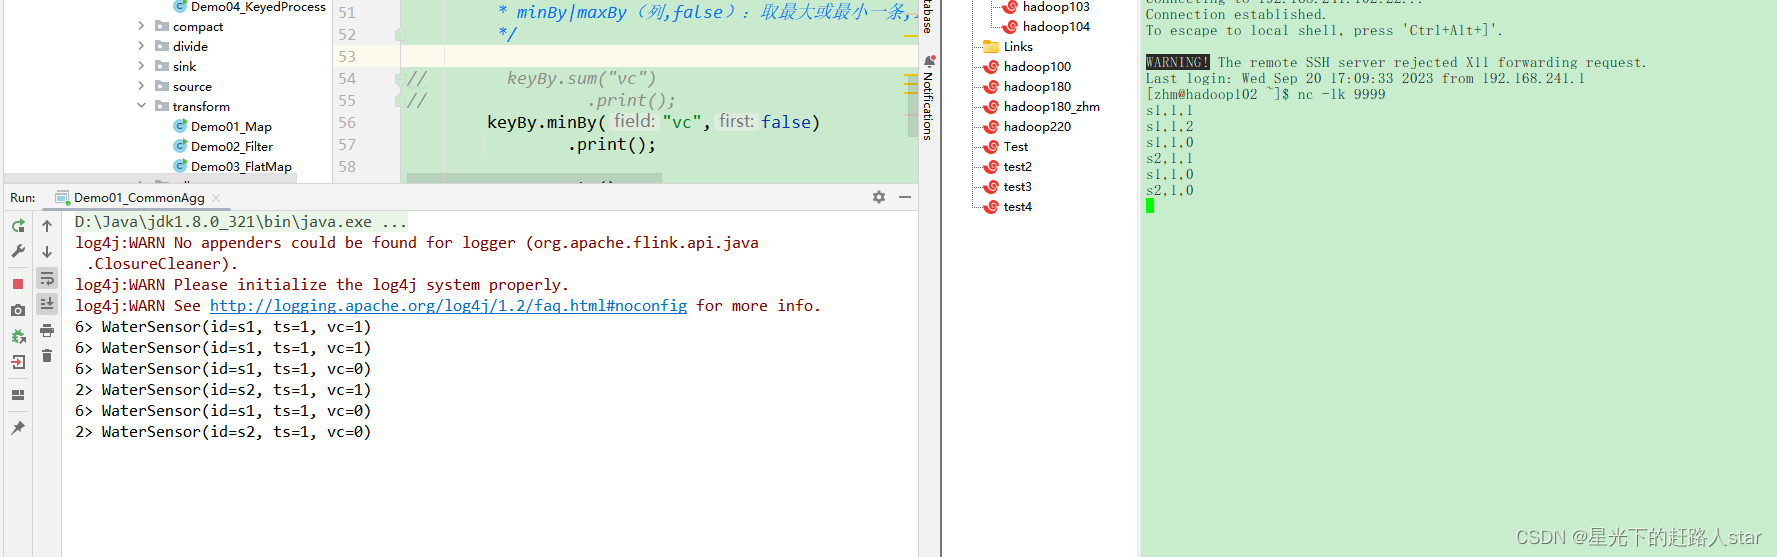This screenshot has height=557, width=1777.
Task: Rerun Demo01_CommonAgg with the green rerun icon
Action: point(18,226)
